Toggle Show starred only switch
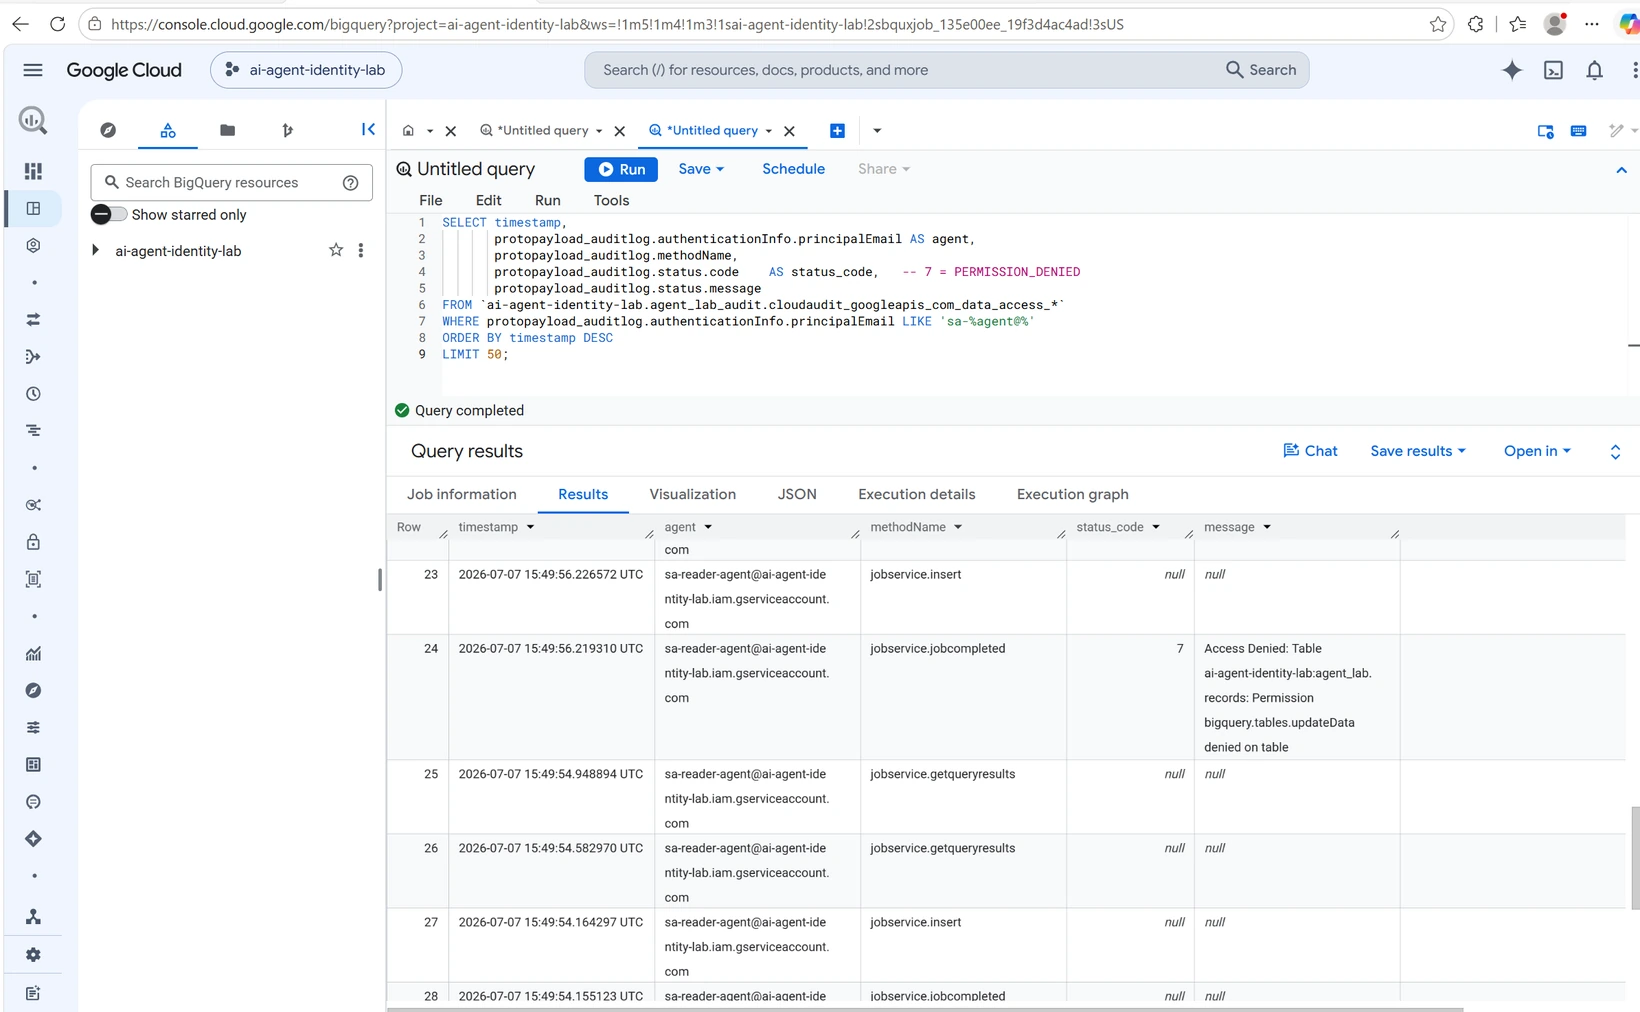 pos(108,214)
